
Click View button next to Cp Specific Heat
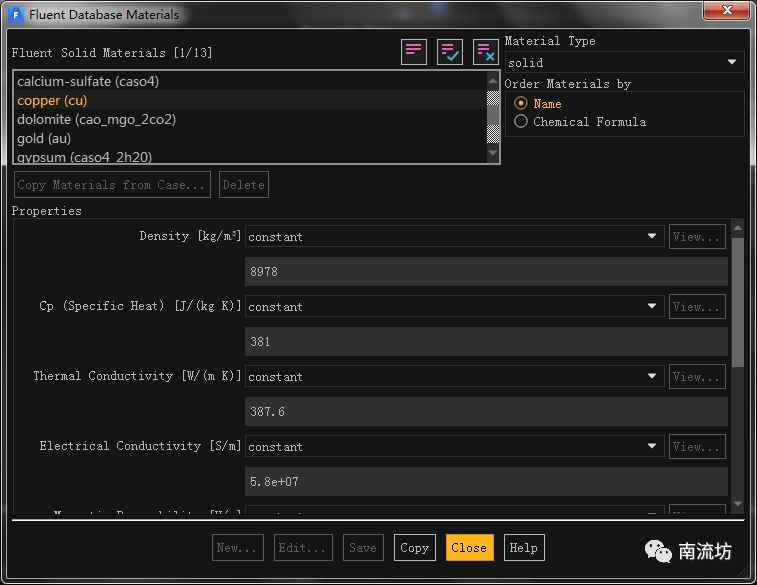click(697, 306)
